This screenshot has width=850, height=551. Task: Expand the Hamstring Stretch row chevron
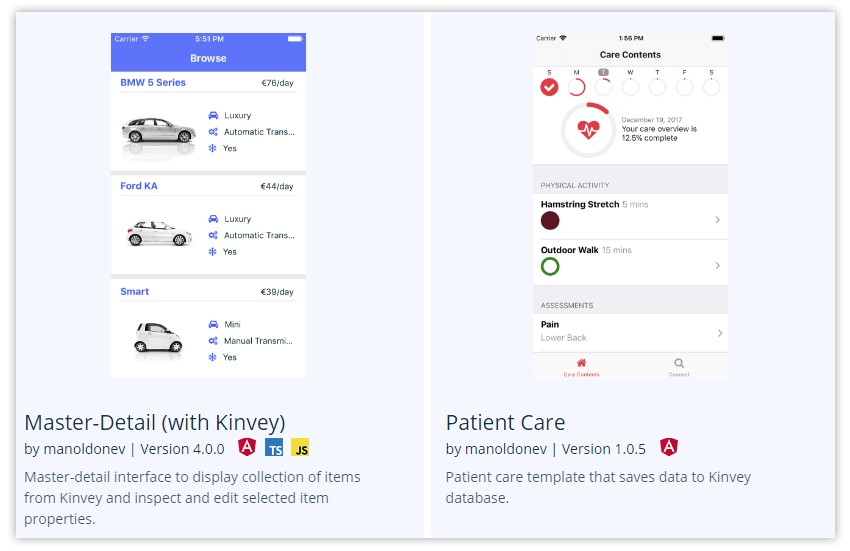point(717,220)
